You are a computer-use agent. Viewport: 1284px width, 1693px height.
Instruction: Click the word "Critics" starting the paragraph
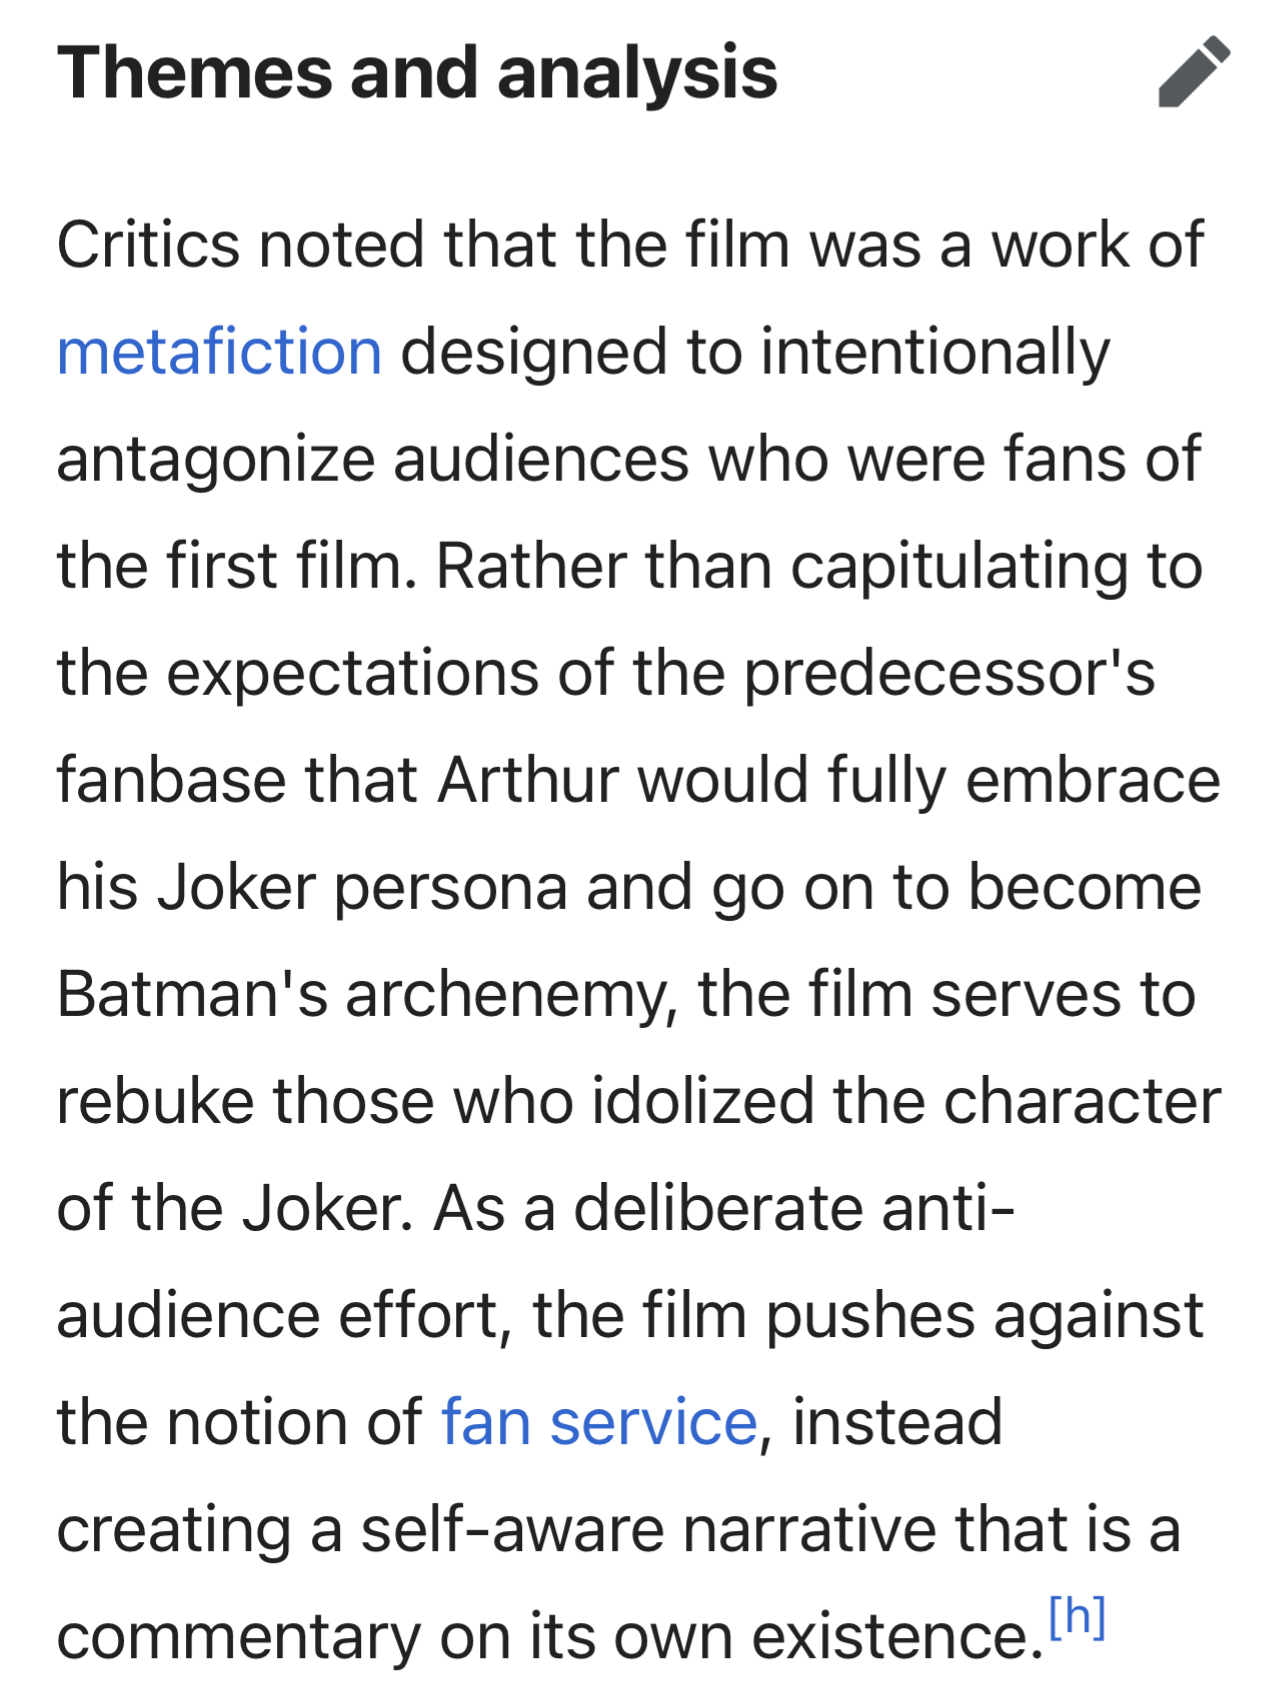pyautogui.click(x=148, y=245)
